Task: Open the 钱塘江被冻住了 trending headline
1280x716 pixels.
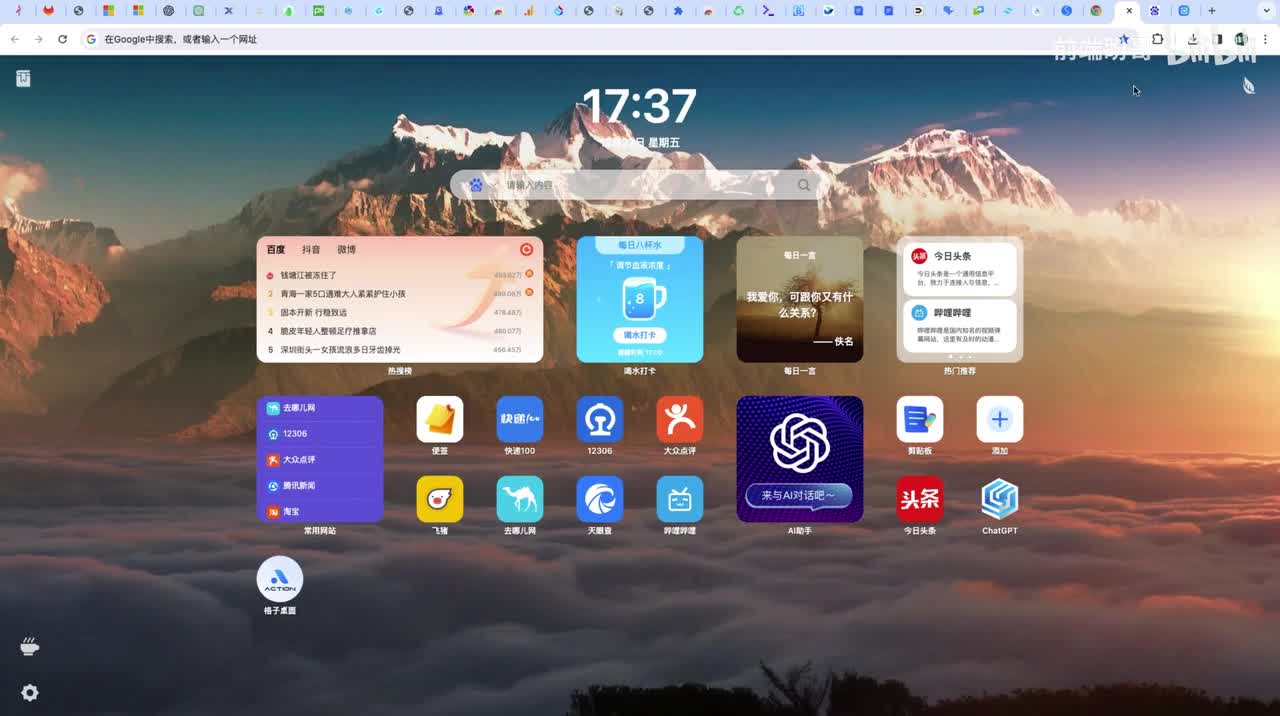Action: [309, 275]
